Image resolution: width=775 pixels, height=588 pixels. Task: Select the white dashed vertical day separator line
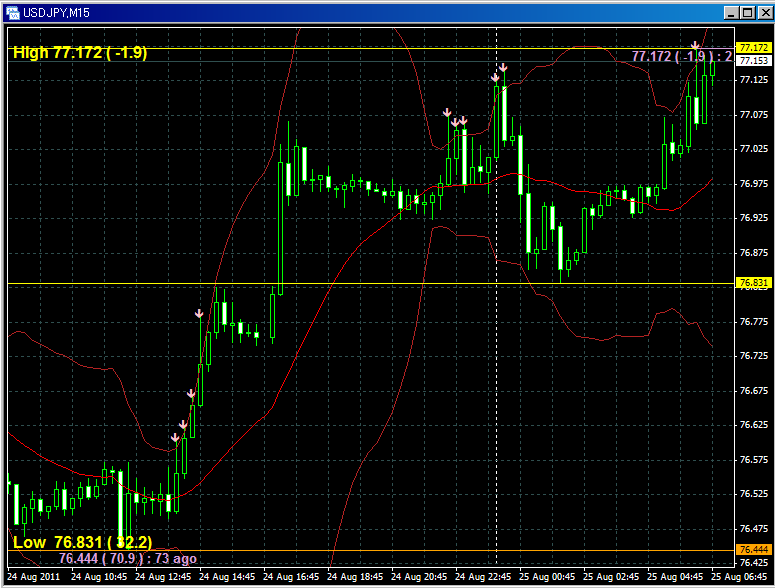[x=497, y=400]
